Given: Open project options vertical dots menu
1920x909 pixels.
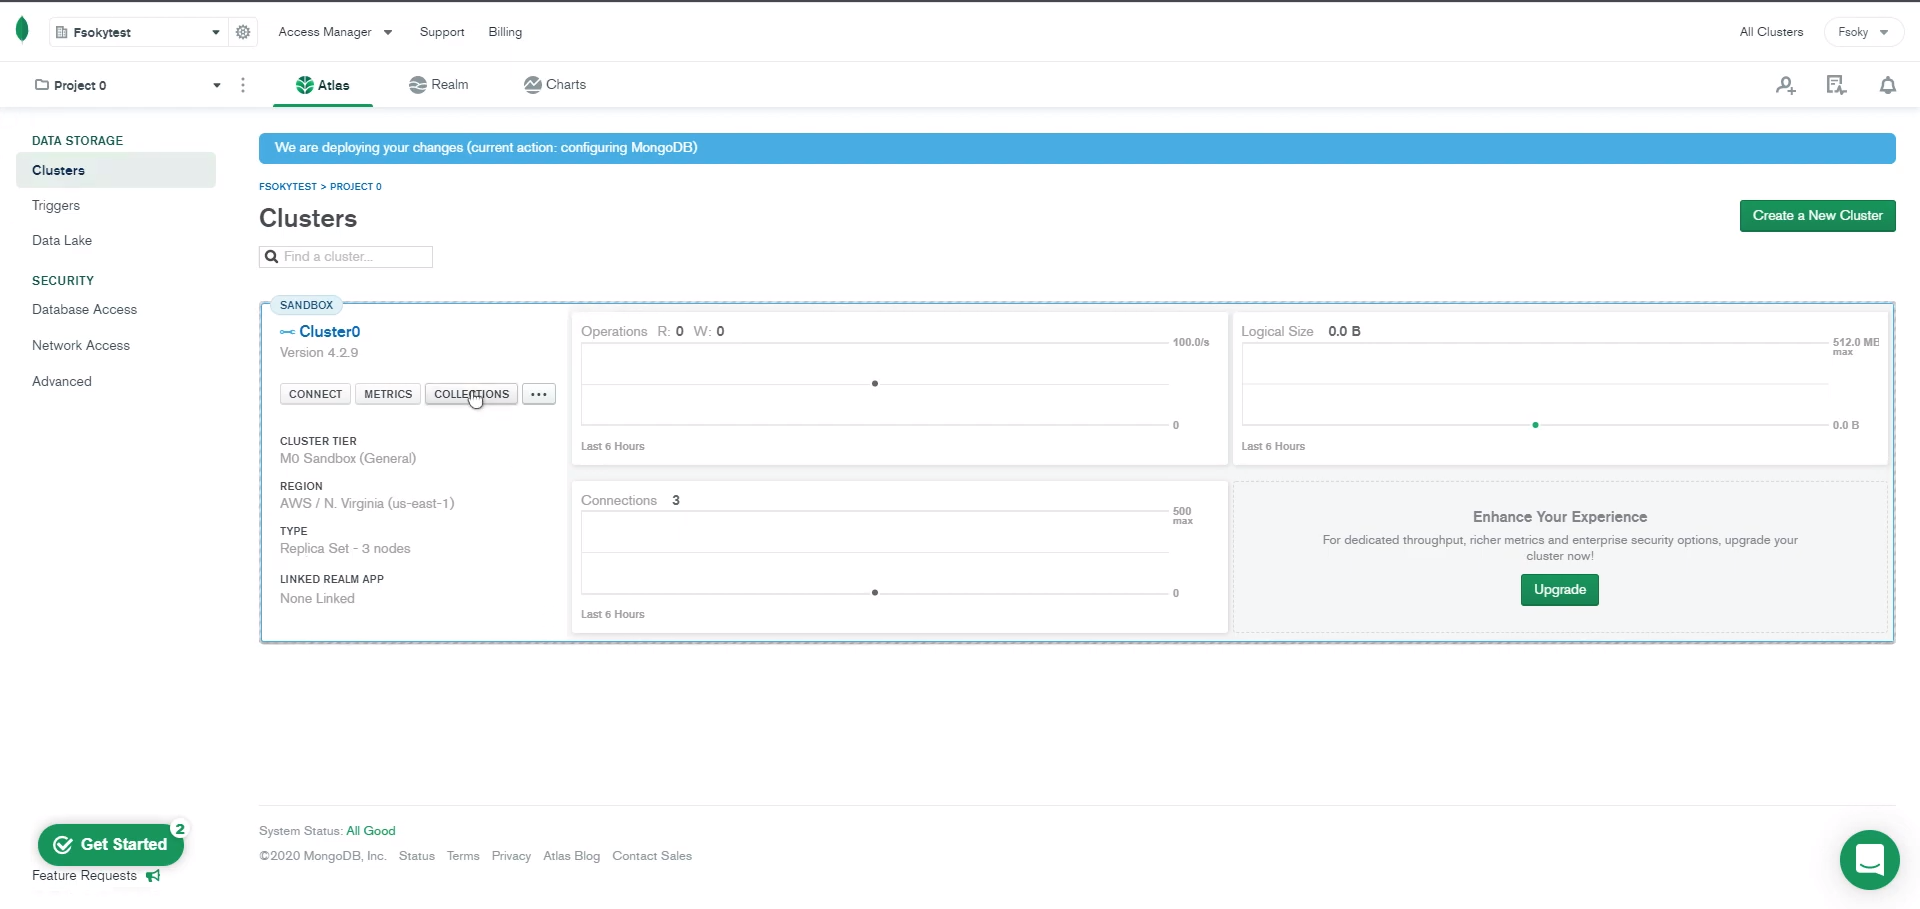Looking at the screenshot, I should coord(243,85).
